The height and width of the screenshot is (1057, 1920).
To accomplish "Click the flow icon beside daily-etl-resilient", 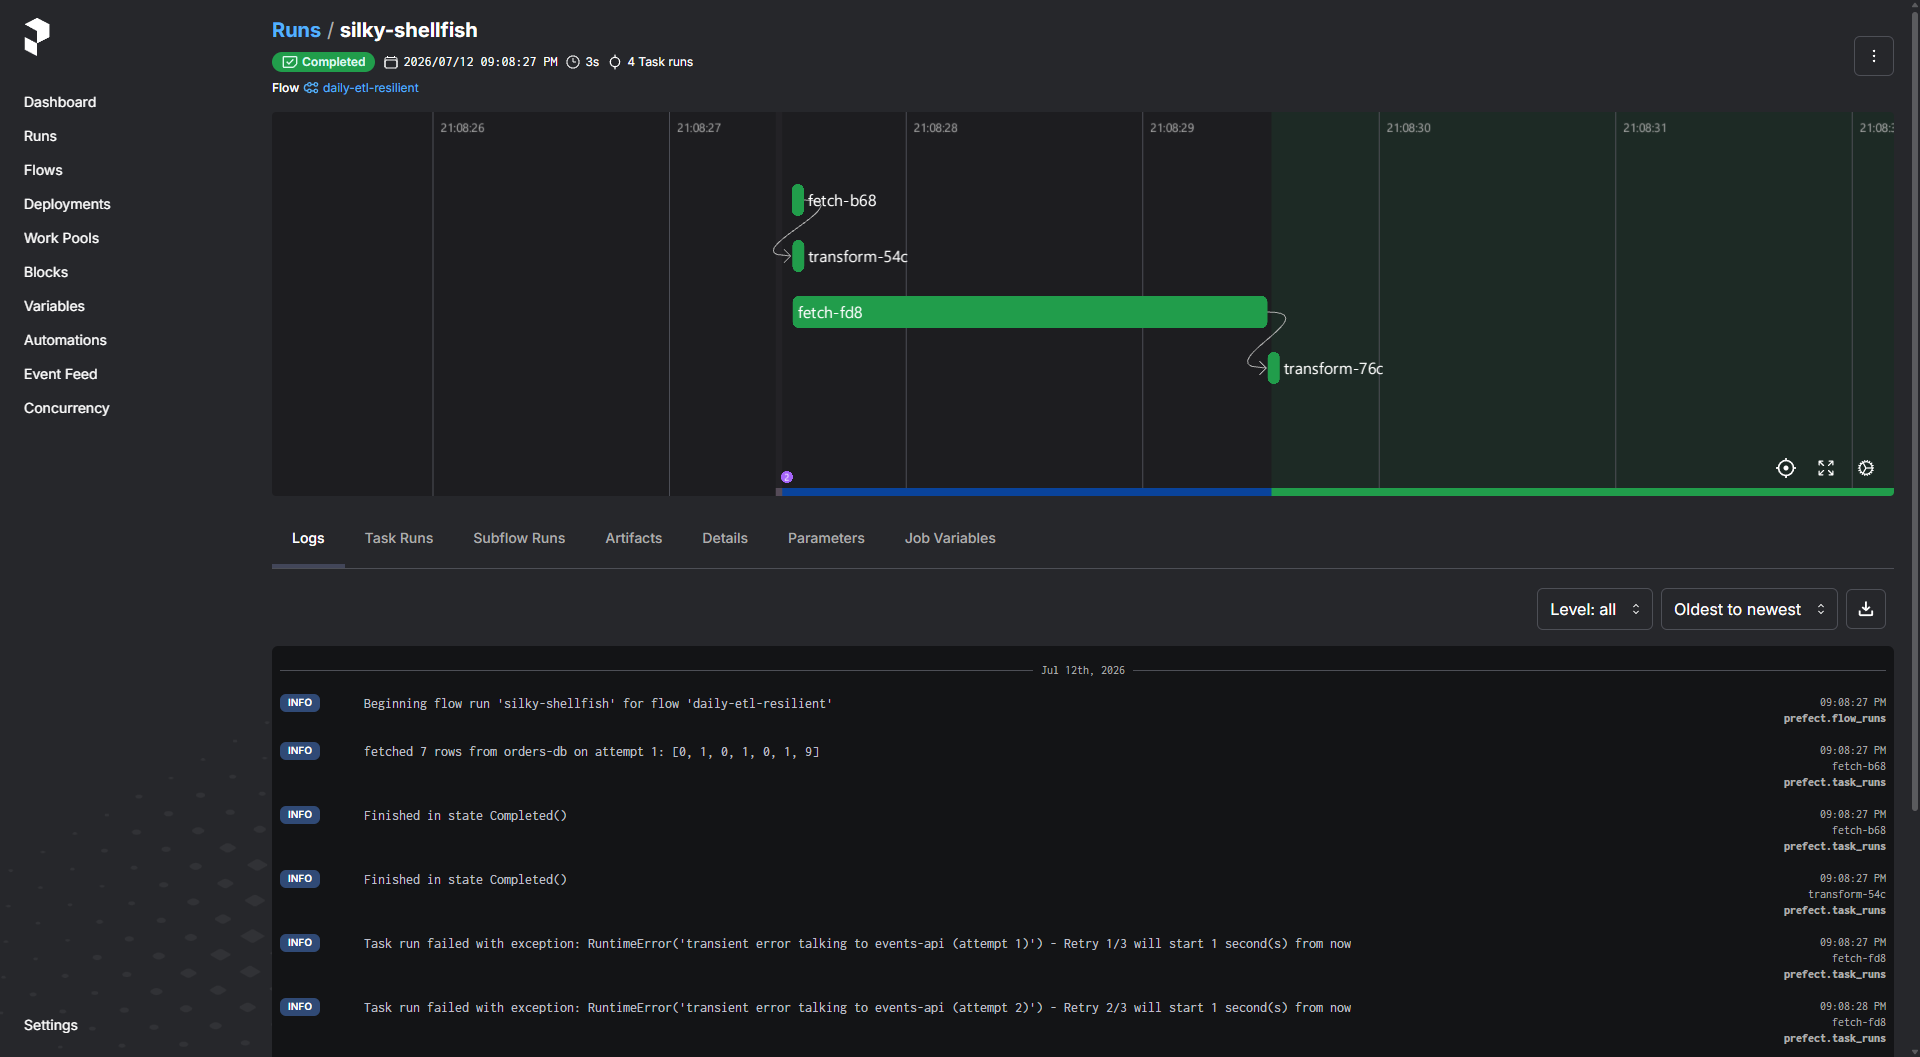I will tap(311, 88).
